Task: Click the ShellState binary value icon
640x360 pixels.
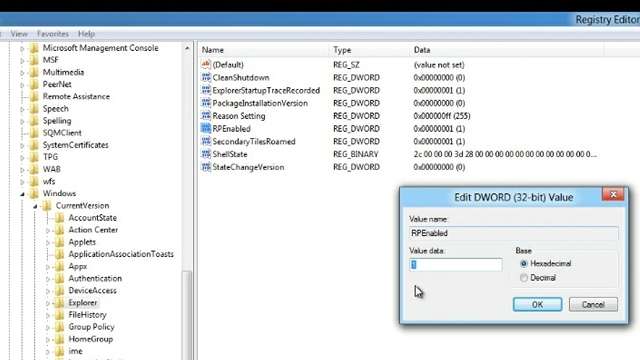Action: [206, 154]
